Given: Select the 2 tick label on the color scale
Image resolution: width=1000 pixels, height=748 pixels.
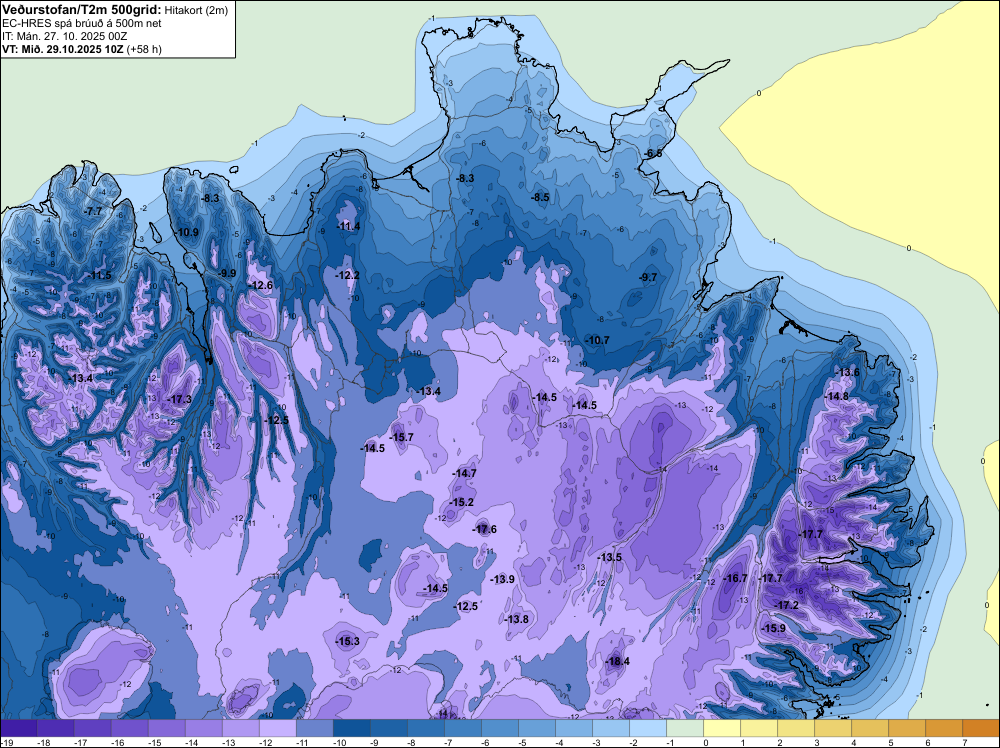Looking at the screenshot, I should (x=779, y=742).
